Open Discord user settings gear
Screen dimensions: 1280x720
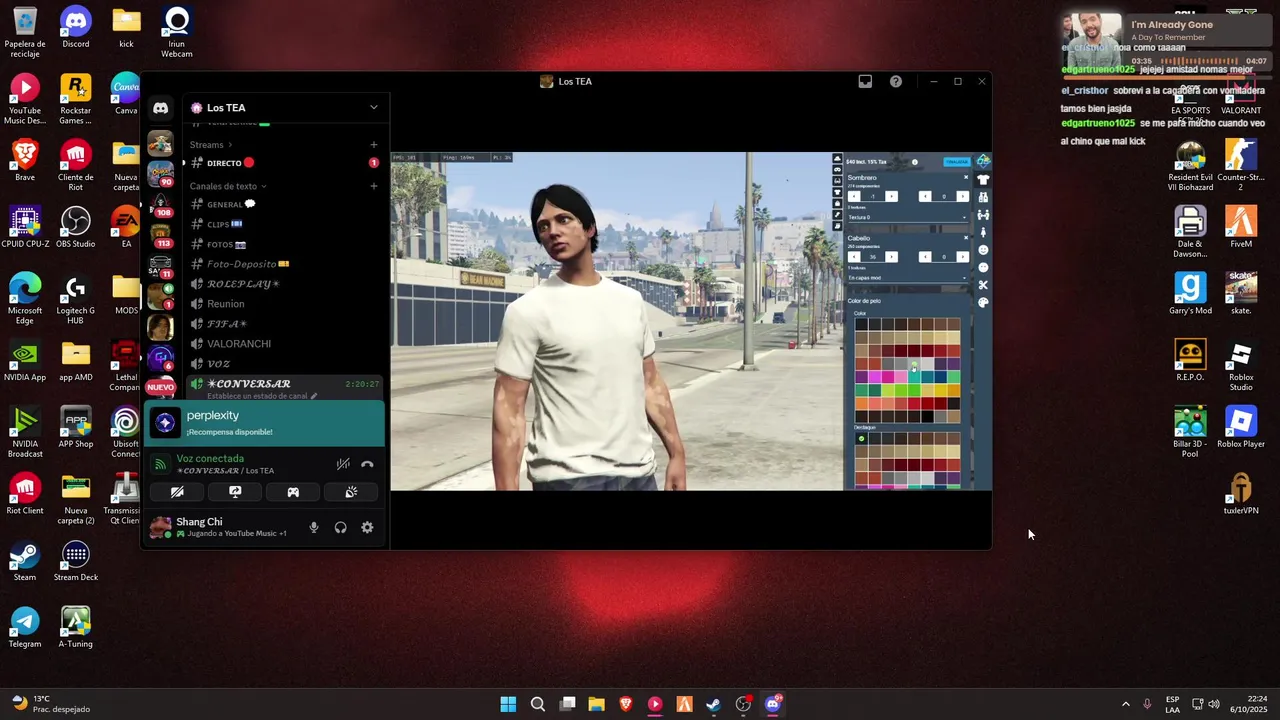click(x=367, y=527)
